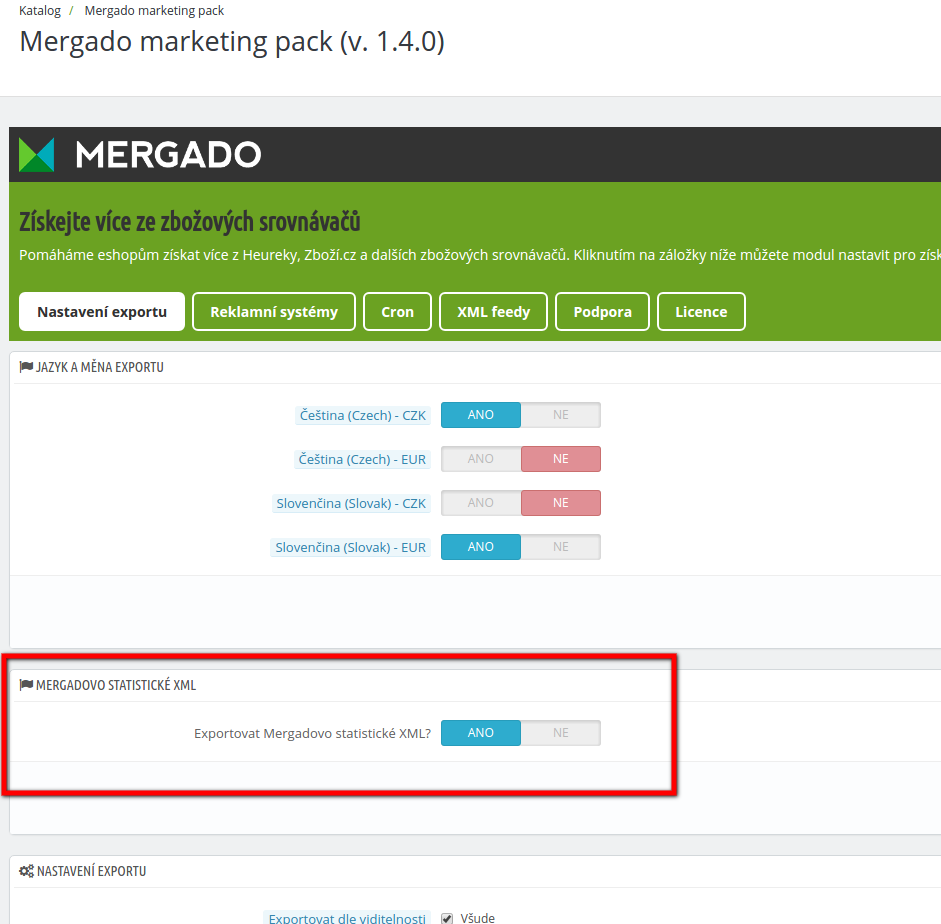Viewport: 941px width, 924px height.
Task: Click Mergado marketing pack breadcrumb
Action: [x=154, y=11]
